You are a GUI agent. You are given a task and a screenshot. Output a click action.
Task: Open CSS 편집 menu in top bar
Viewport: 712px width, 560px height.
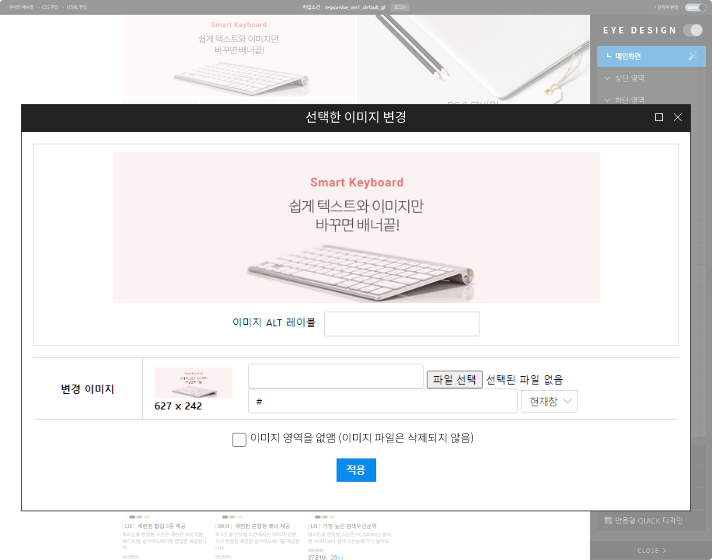[x=49, y=7]
